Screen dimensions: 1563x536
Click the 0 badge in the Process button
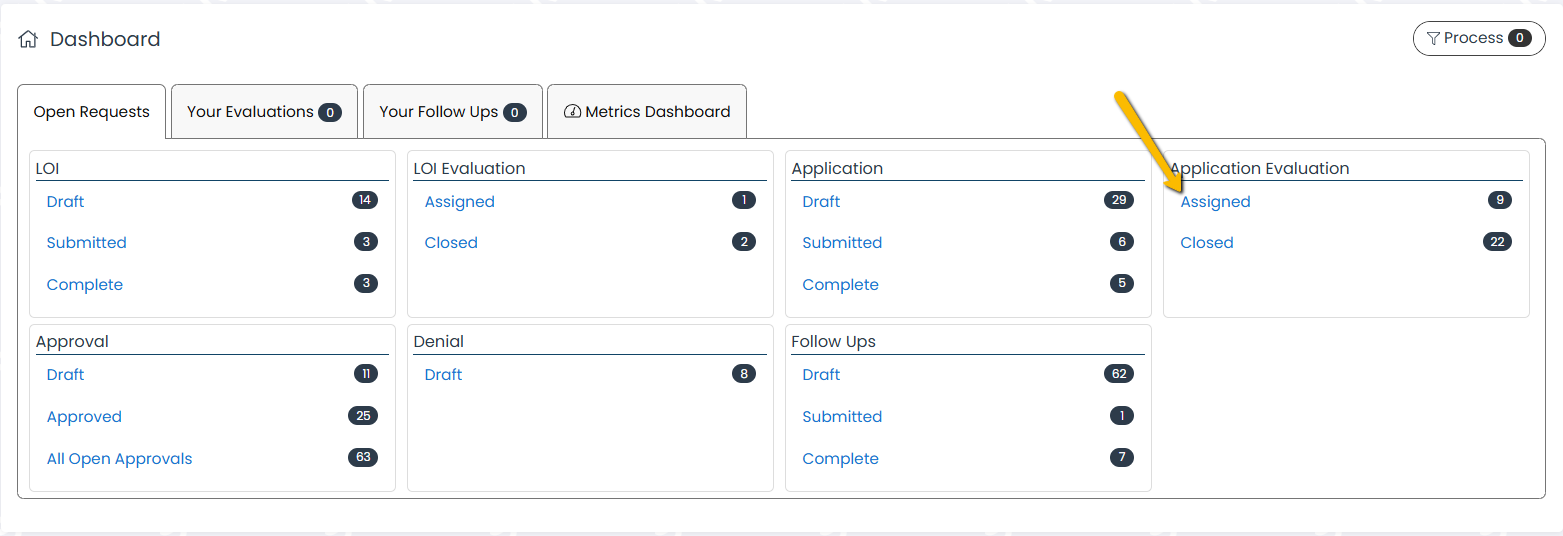1520,39
